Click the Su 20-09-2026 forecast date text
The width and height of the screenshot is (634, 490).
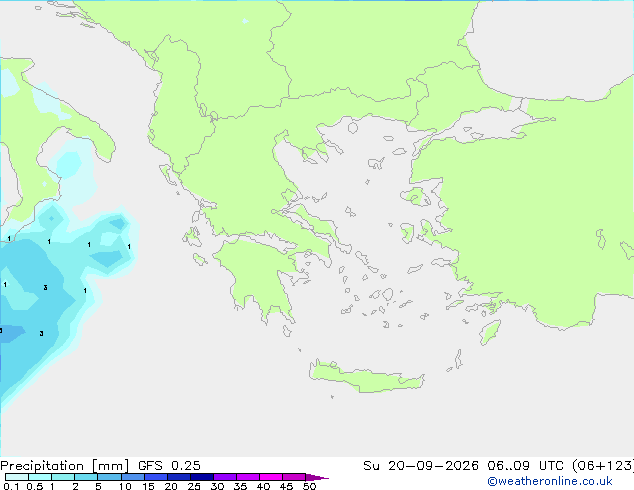coord(421,466)
